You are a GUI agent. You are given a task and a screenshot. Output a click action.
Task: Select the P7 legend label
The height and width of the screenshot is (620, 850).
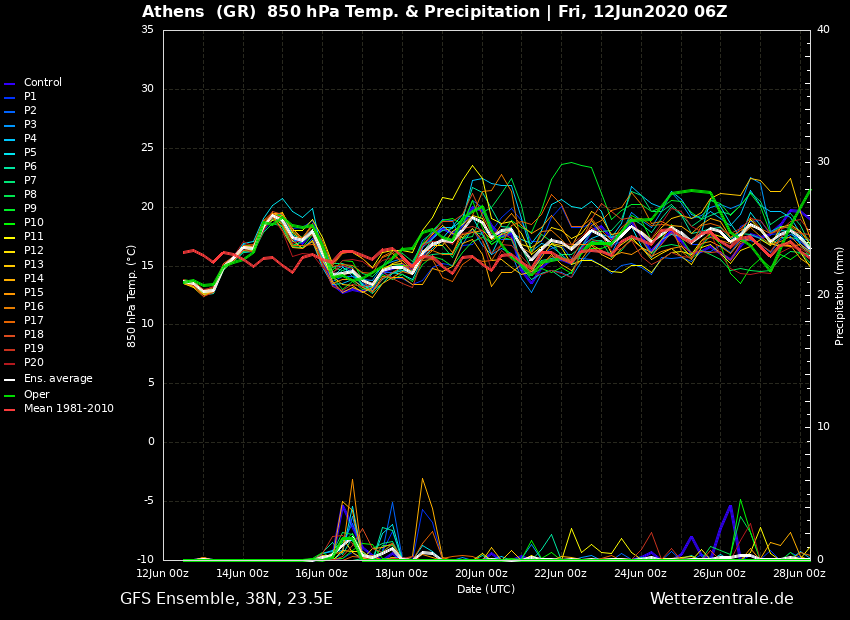30,180
